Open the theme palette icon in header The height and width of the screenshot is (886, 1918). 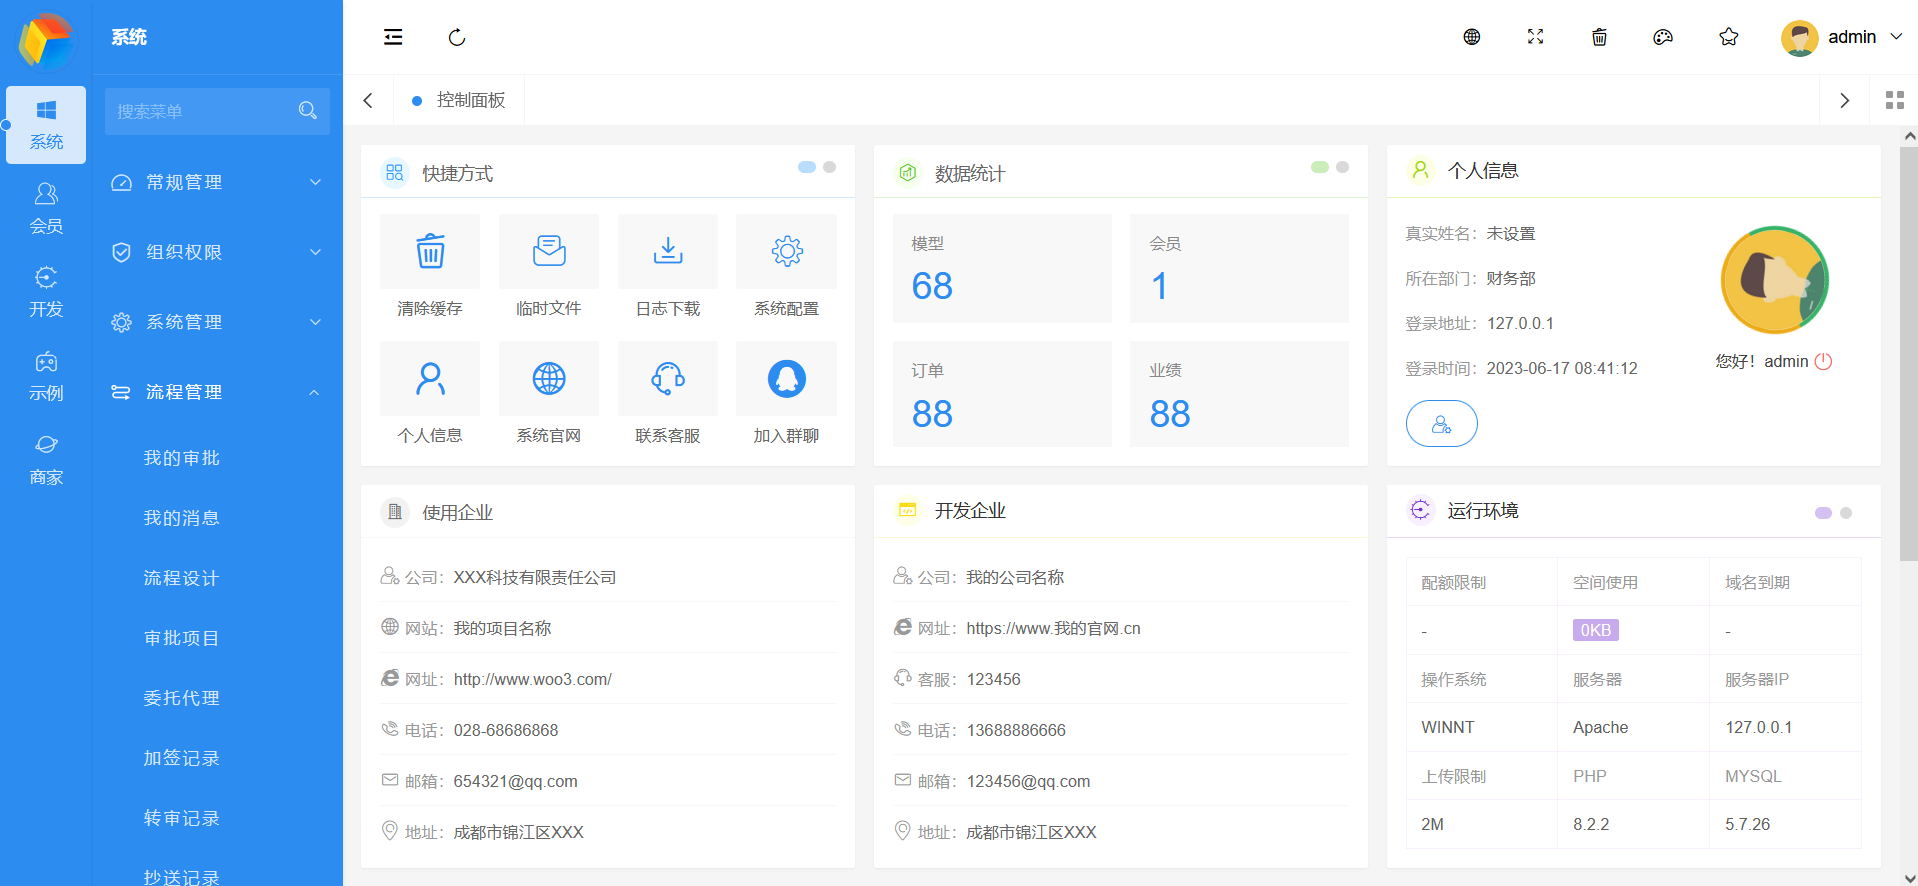click(1663, 37)
